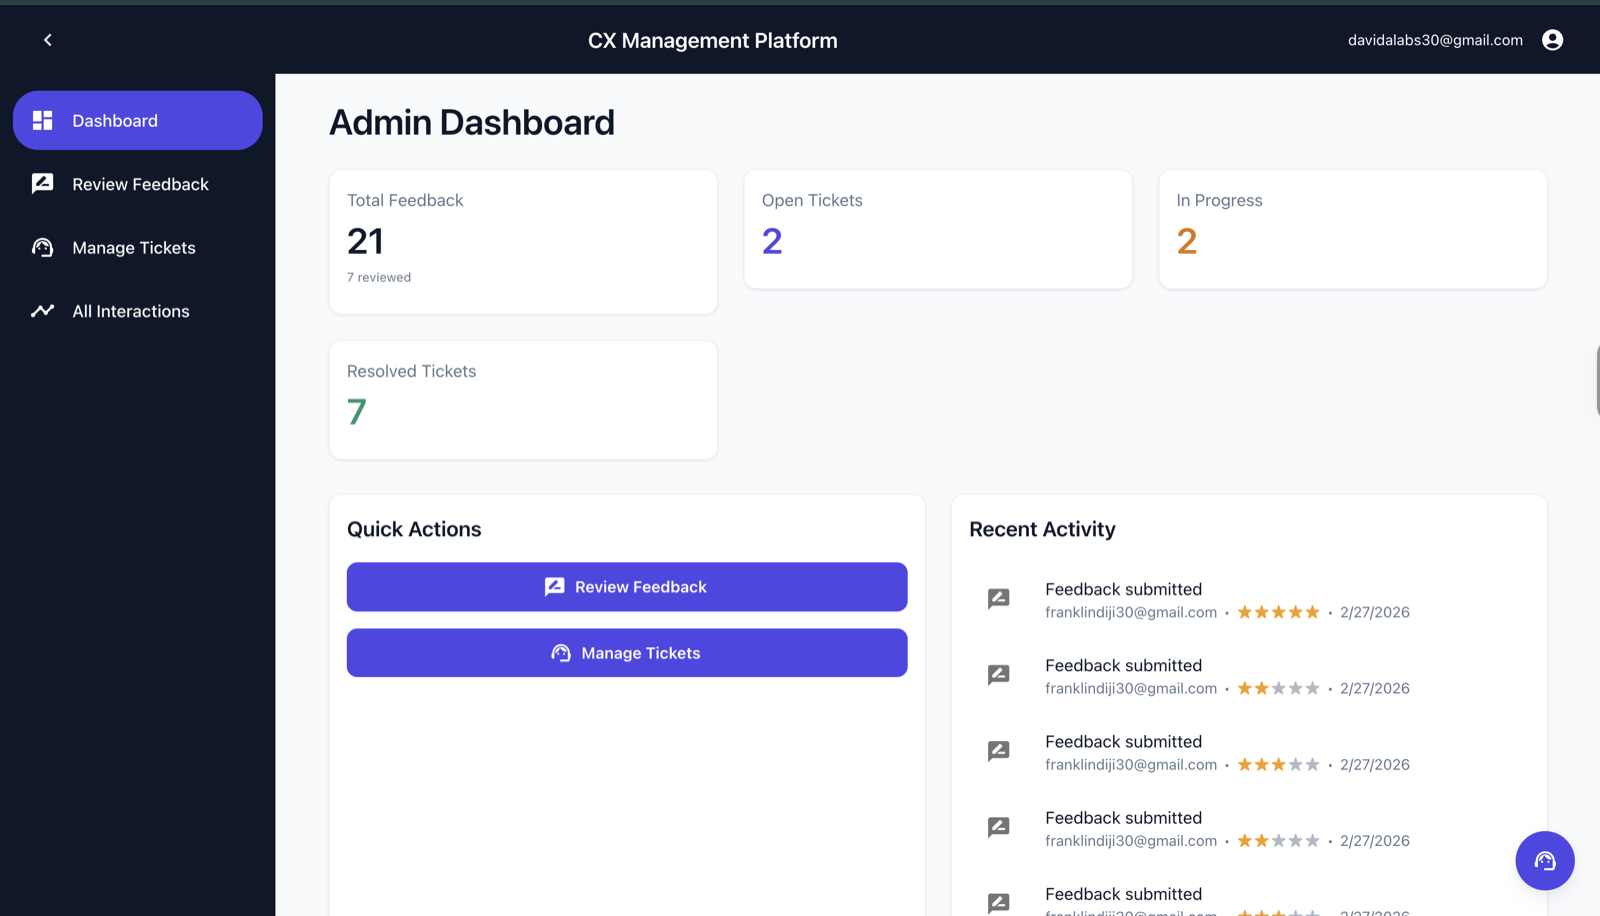
Task: Click the feedback icon beside the 5-star entry
Action: tap(998, 599)
